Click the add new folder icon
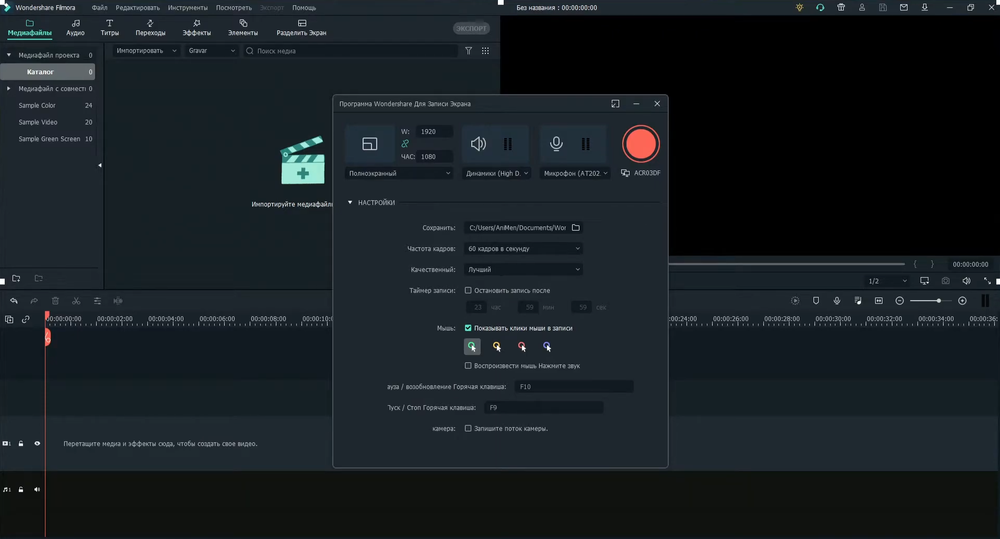The height and width of the screenshot is (539, 1000). point(17,279)
